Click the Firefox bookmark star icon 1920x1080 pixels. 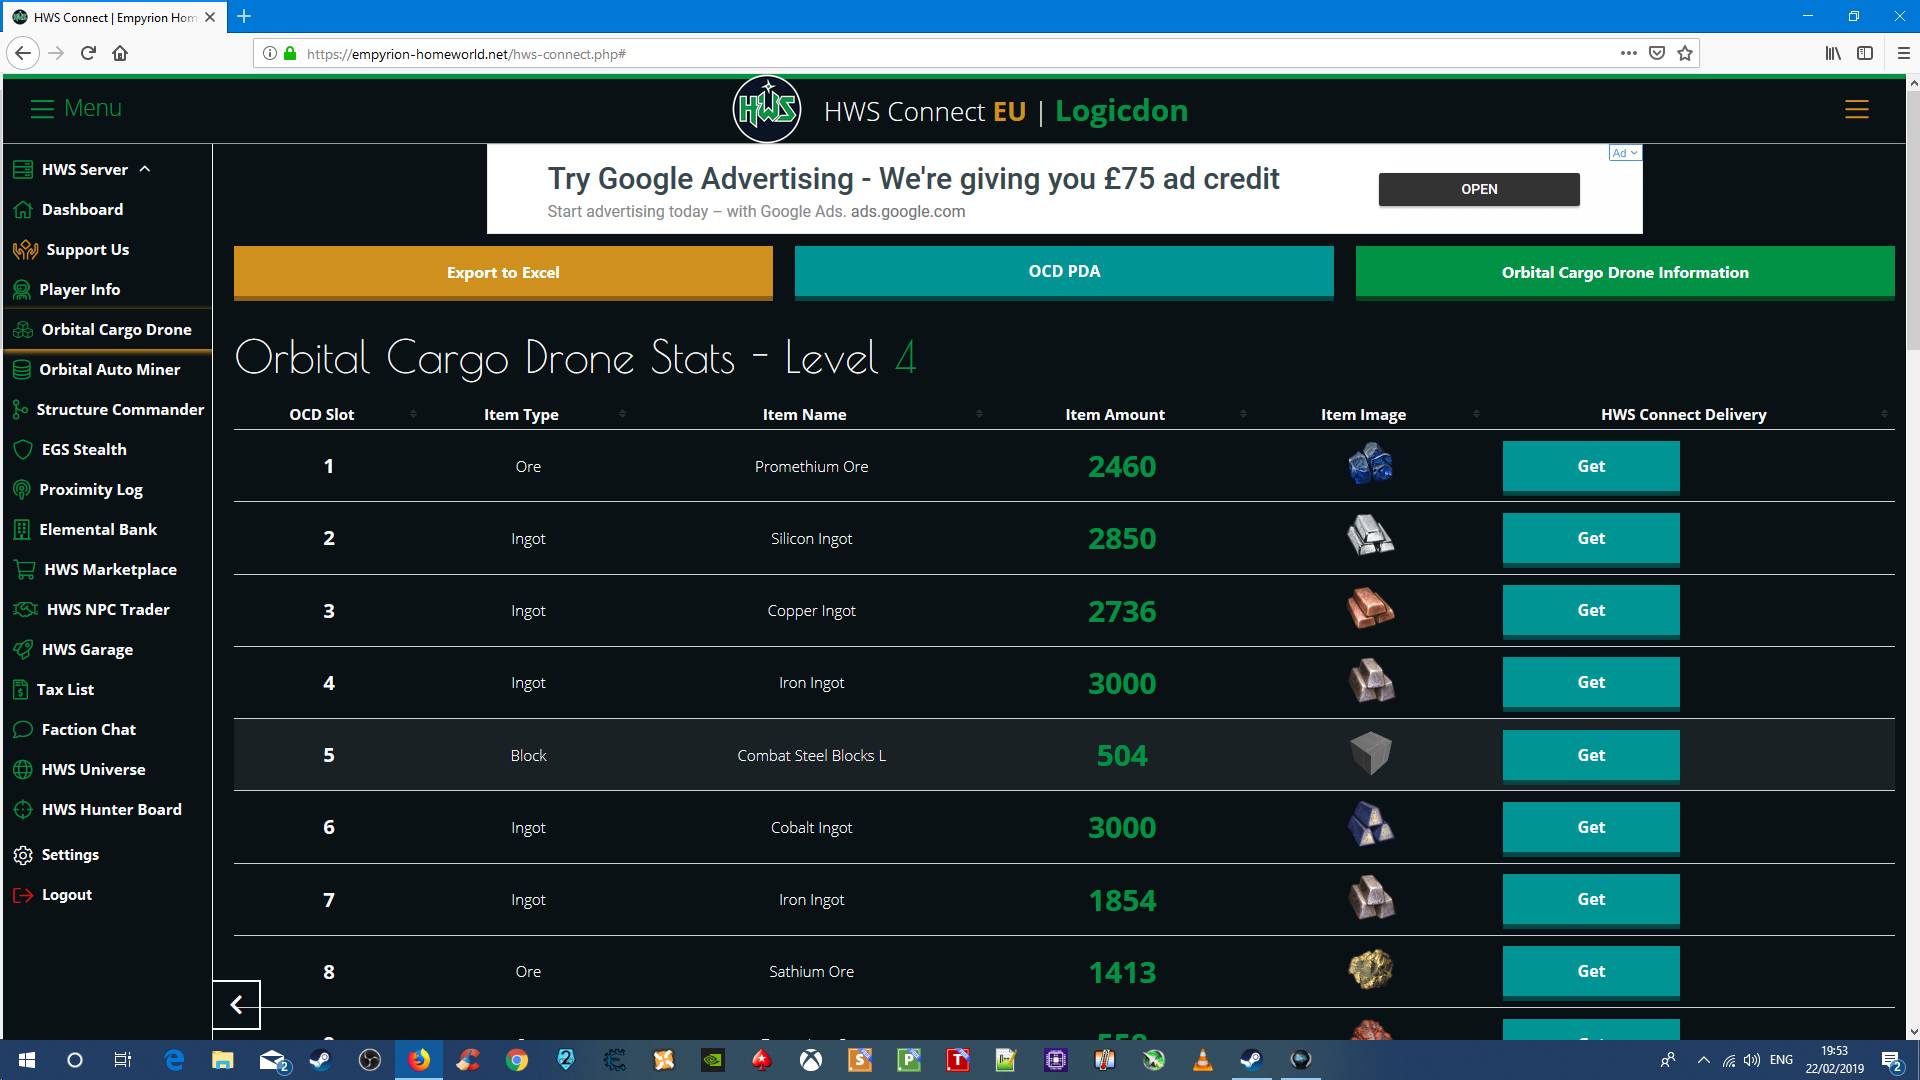[1685, 53]
